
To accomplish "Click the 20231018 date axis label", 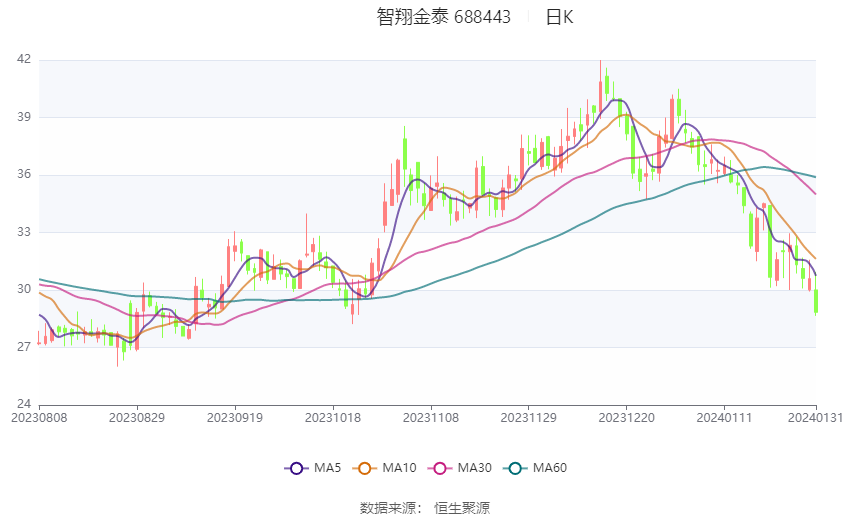I will (x=333, y=418).
